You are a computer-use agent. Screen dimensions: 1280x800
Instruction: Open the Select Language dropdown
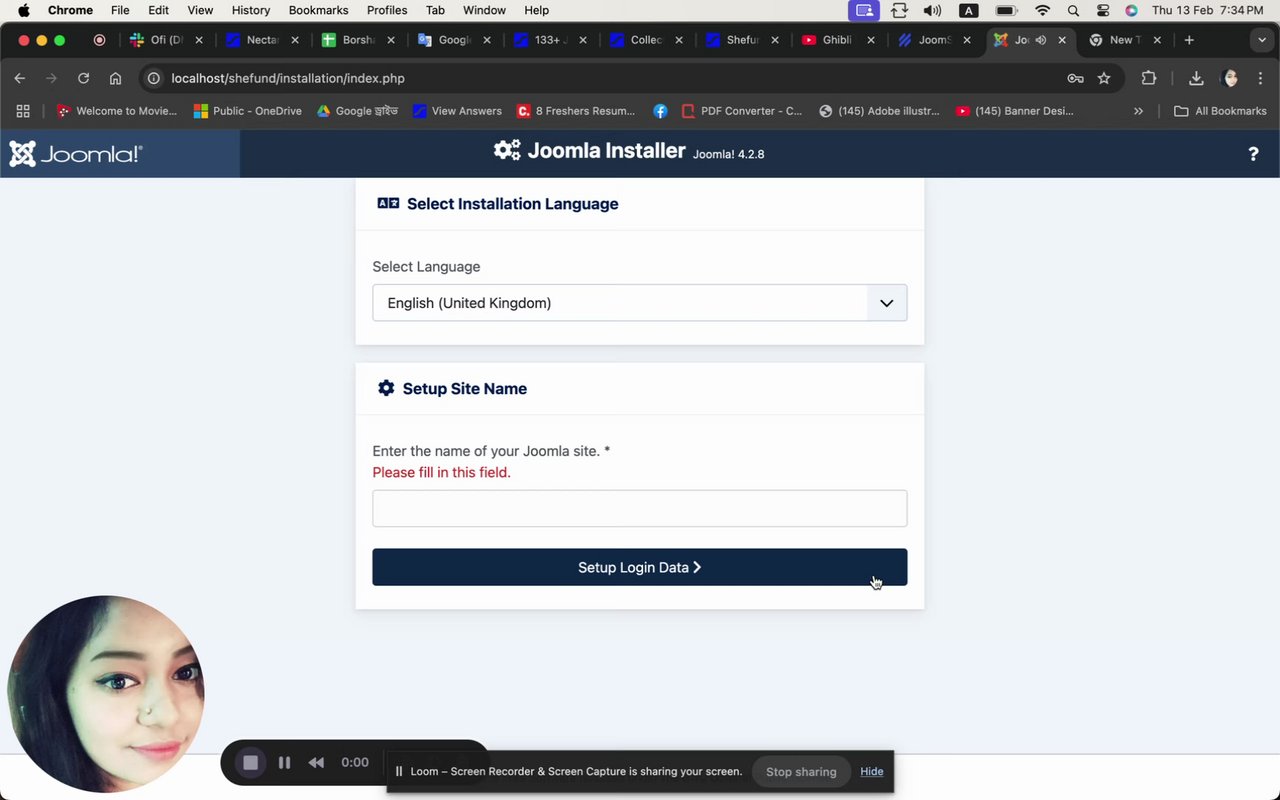pyautogui.click(x=640, y=303)
